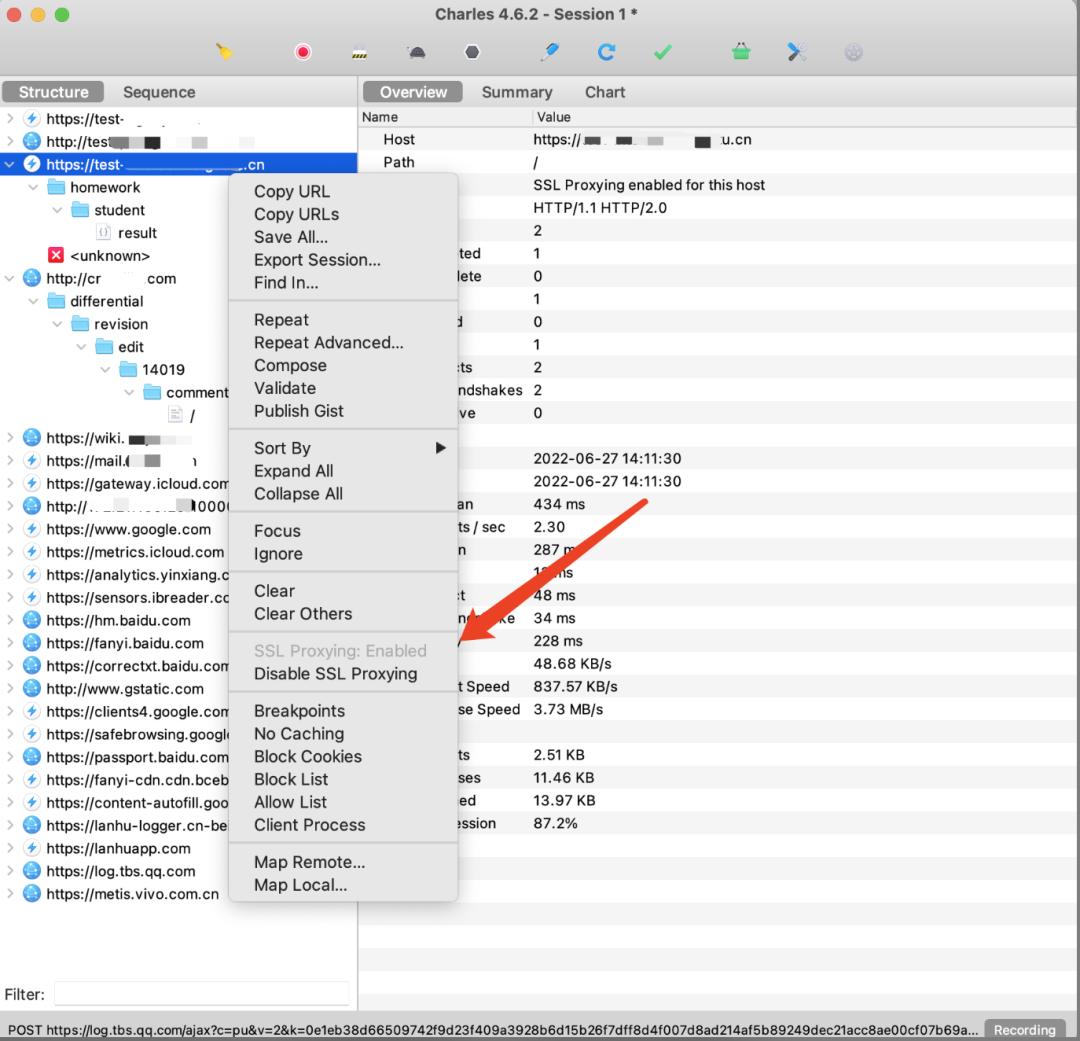Click the broom clear session icon

224,52
